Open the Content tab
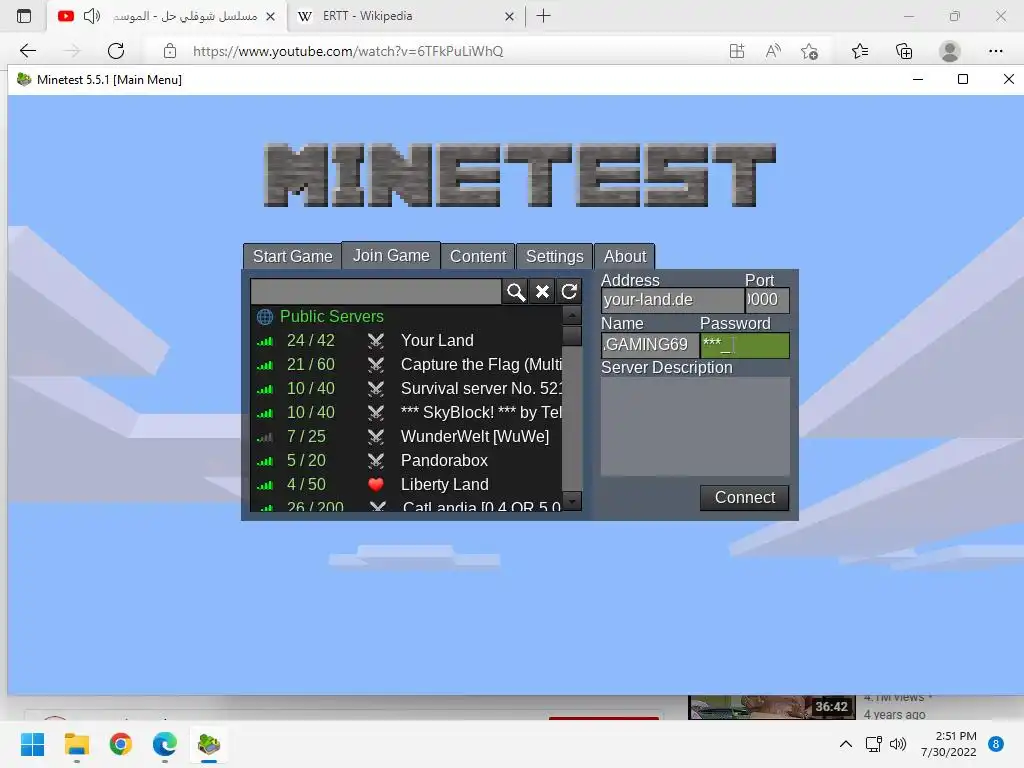The width and height of the screenshot is (1024, 768). point(478,256)
